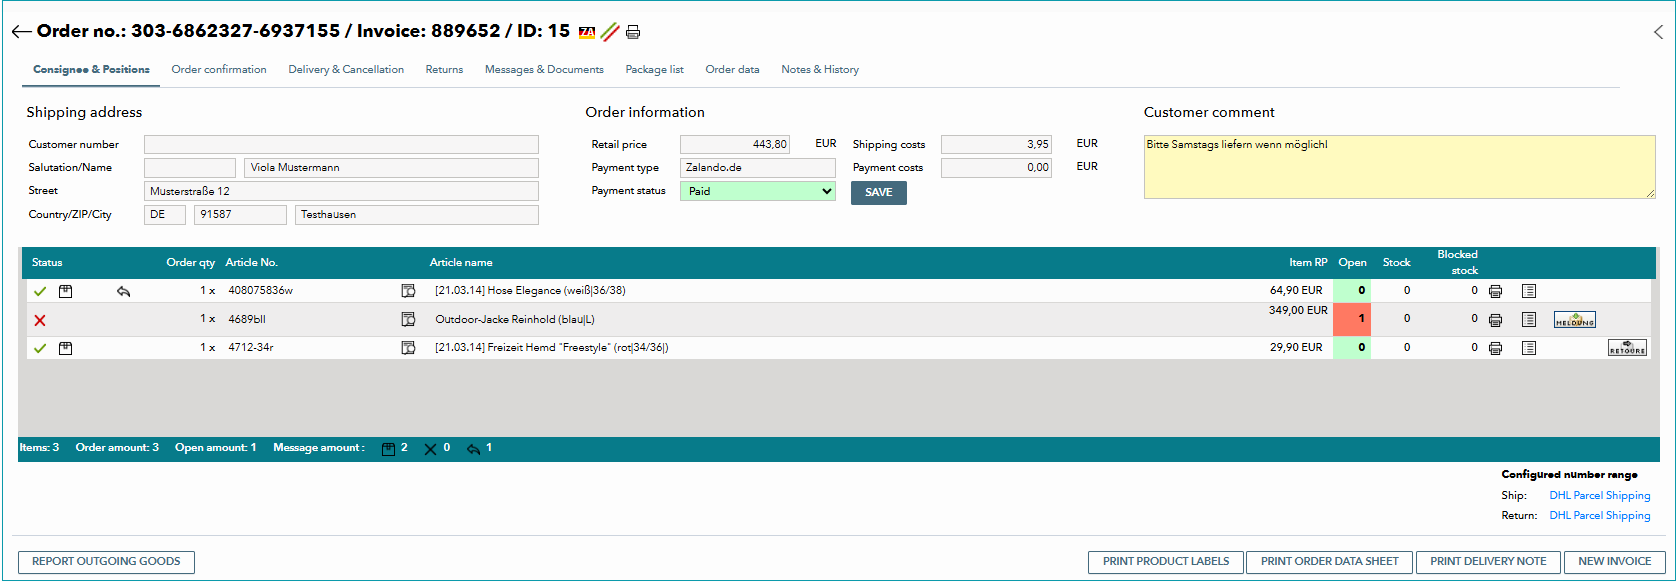This screenshot has height=582, width=1676.
Task: Click printer icon in Freizeit Hemd row
Action: (1495, 348)
